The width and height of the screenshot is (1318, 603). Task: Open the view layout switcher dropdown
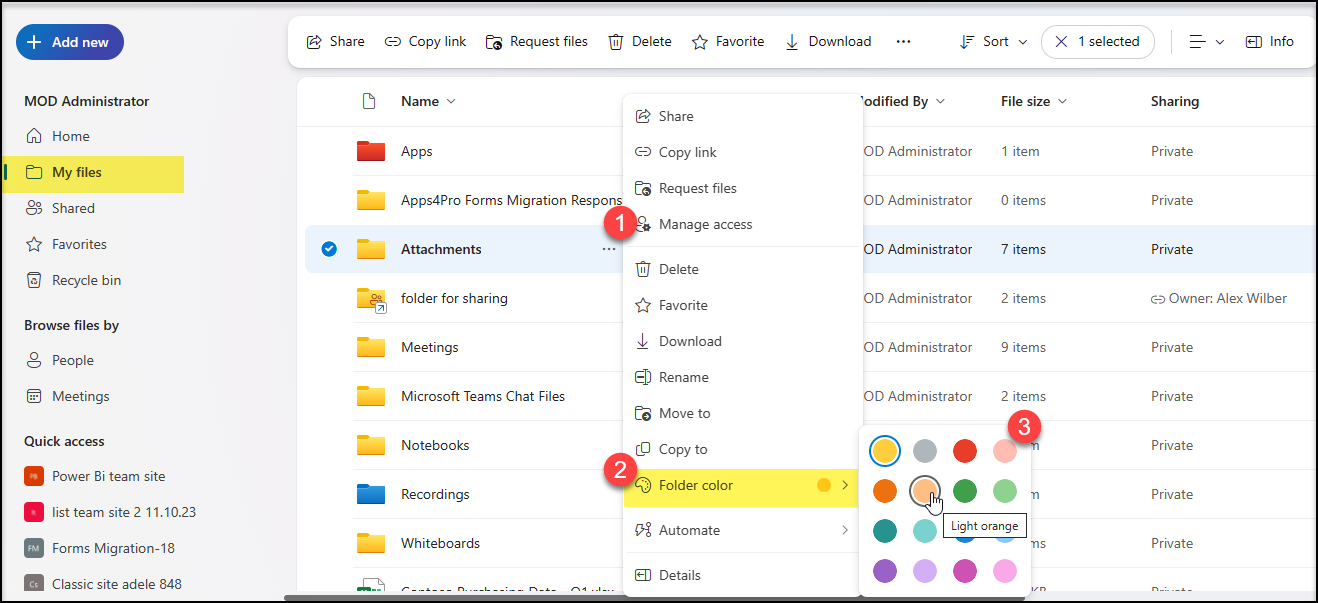tap(1206, 42)
